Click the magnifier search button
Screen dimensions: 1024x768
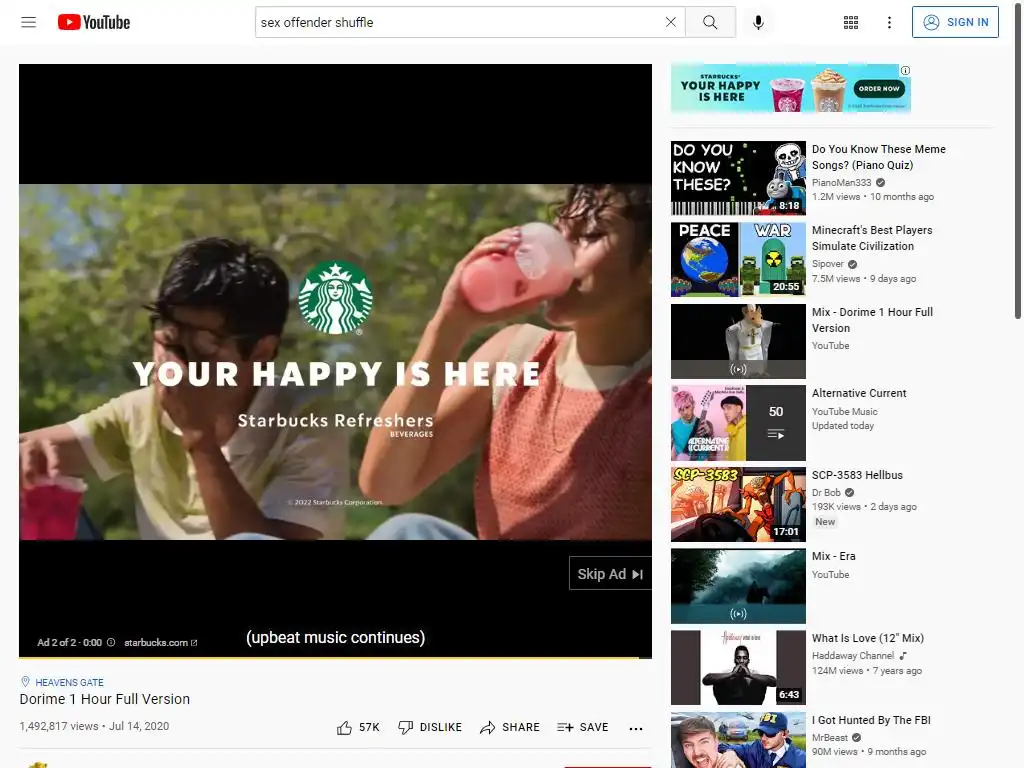[710, 22]
